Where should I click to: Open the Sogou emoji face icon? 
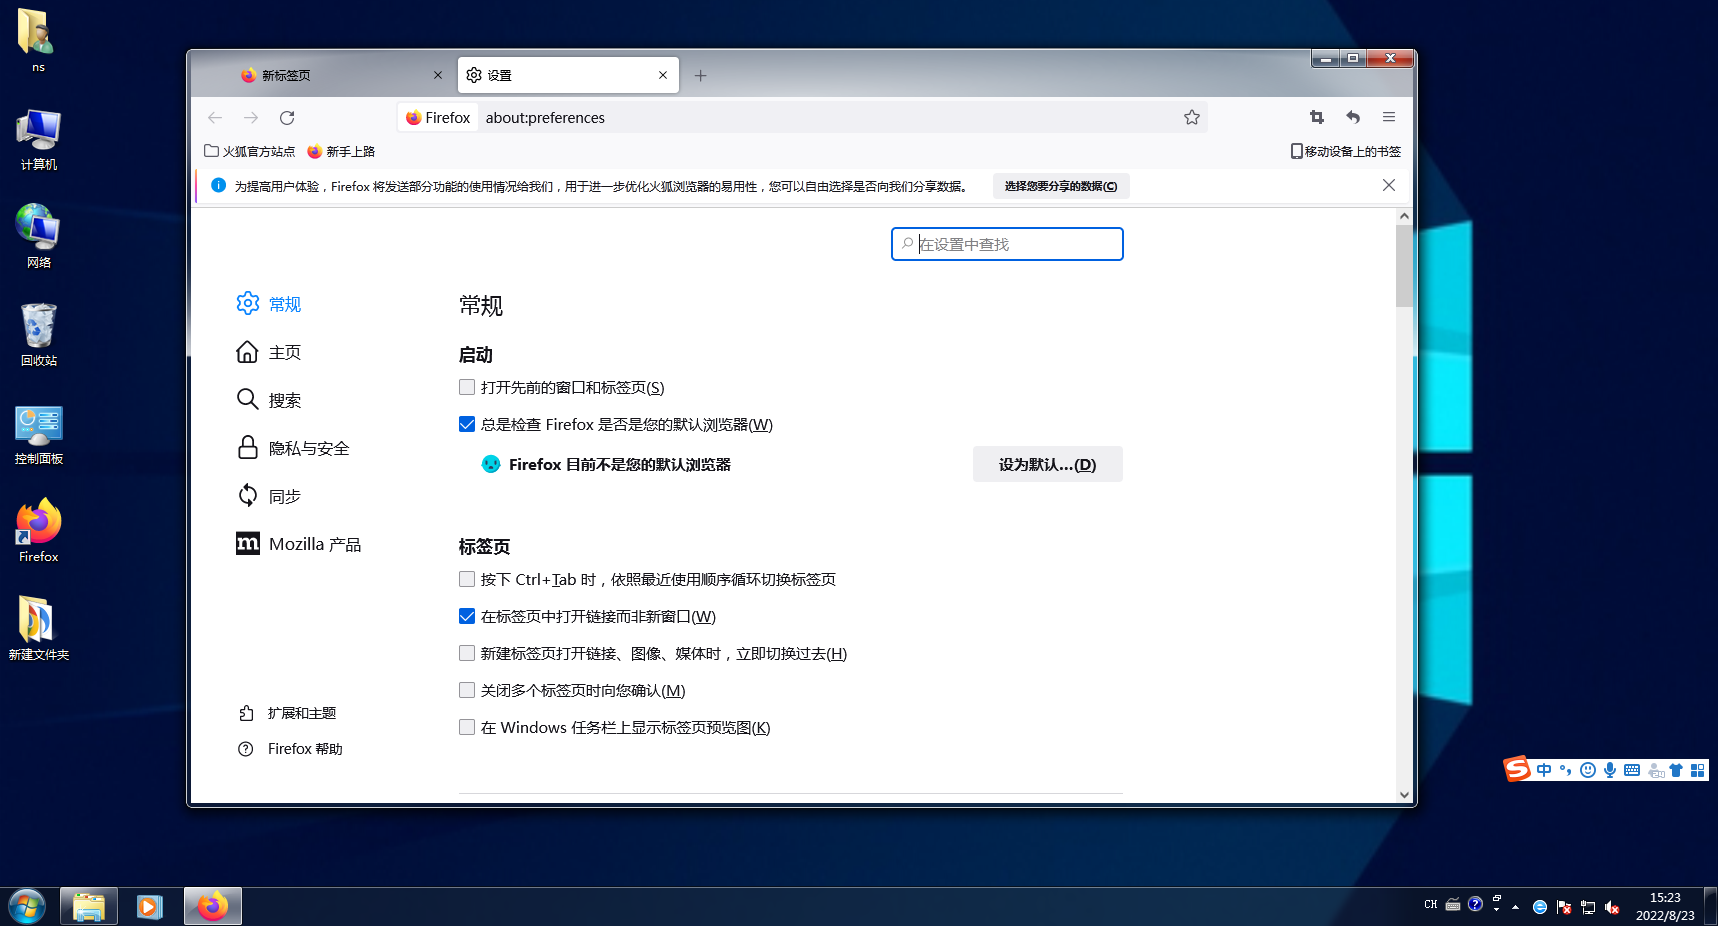[x=1588, y=770]
